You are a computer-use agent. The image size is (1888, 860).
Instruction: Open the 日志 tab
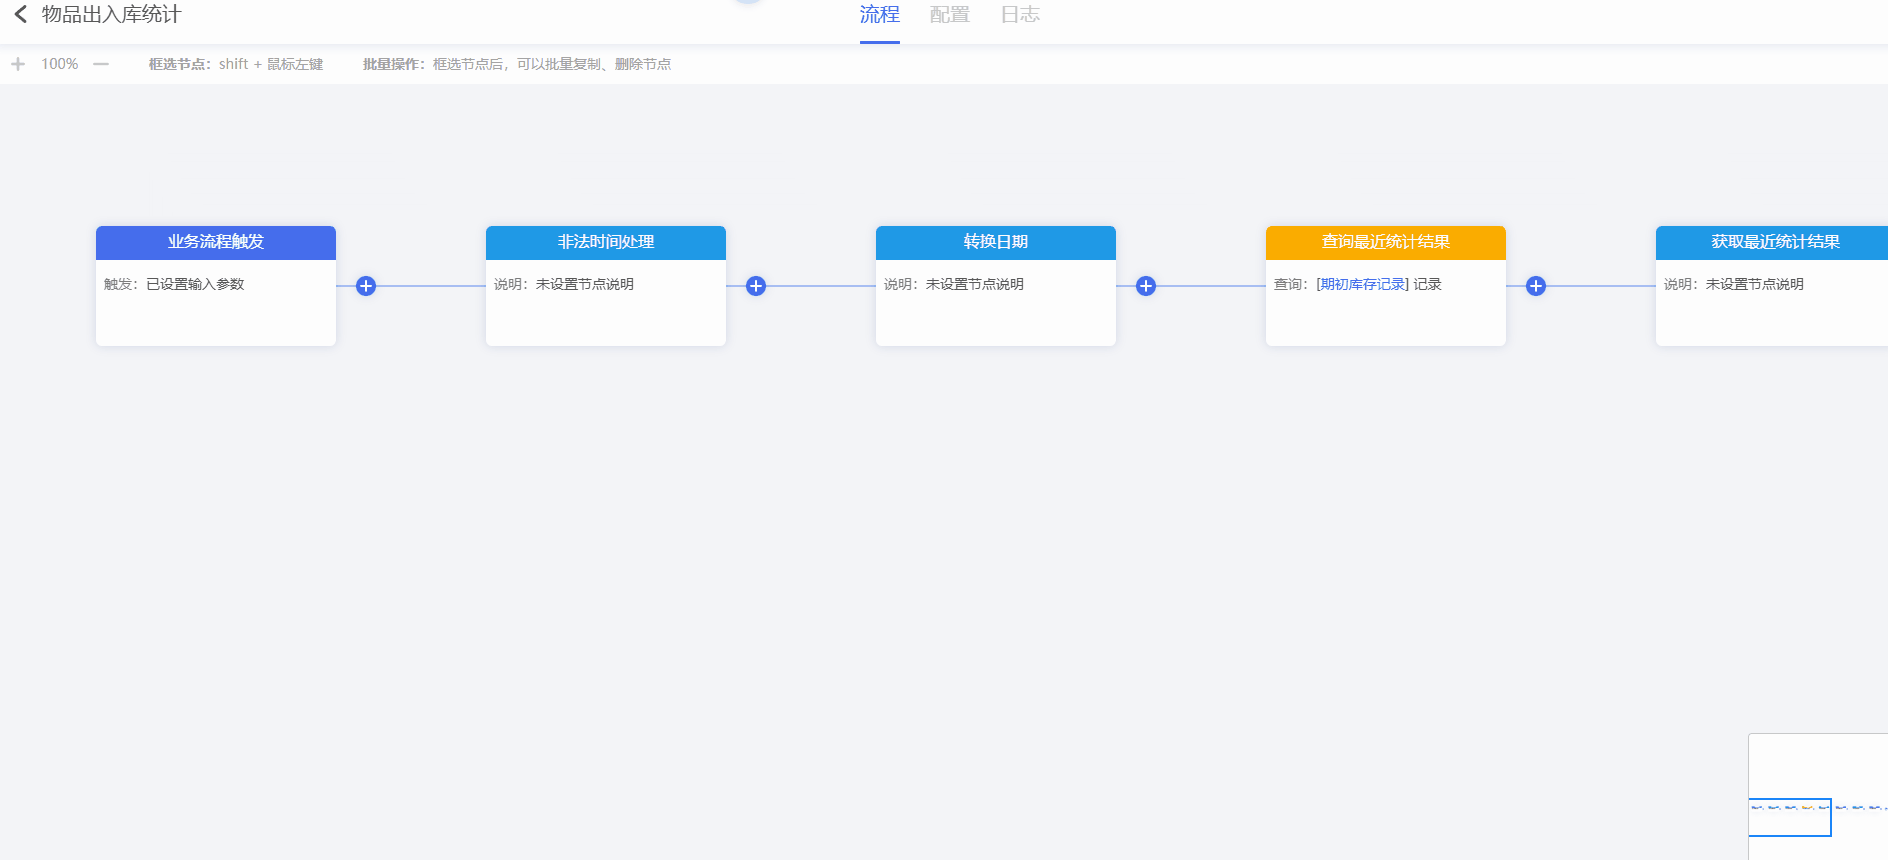(x=1020, y=15)
